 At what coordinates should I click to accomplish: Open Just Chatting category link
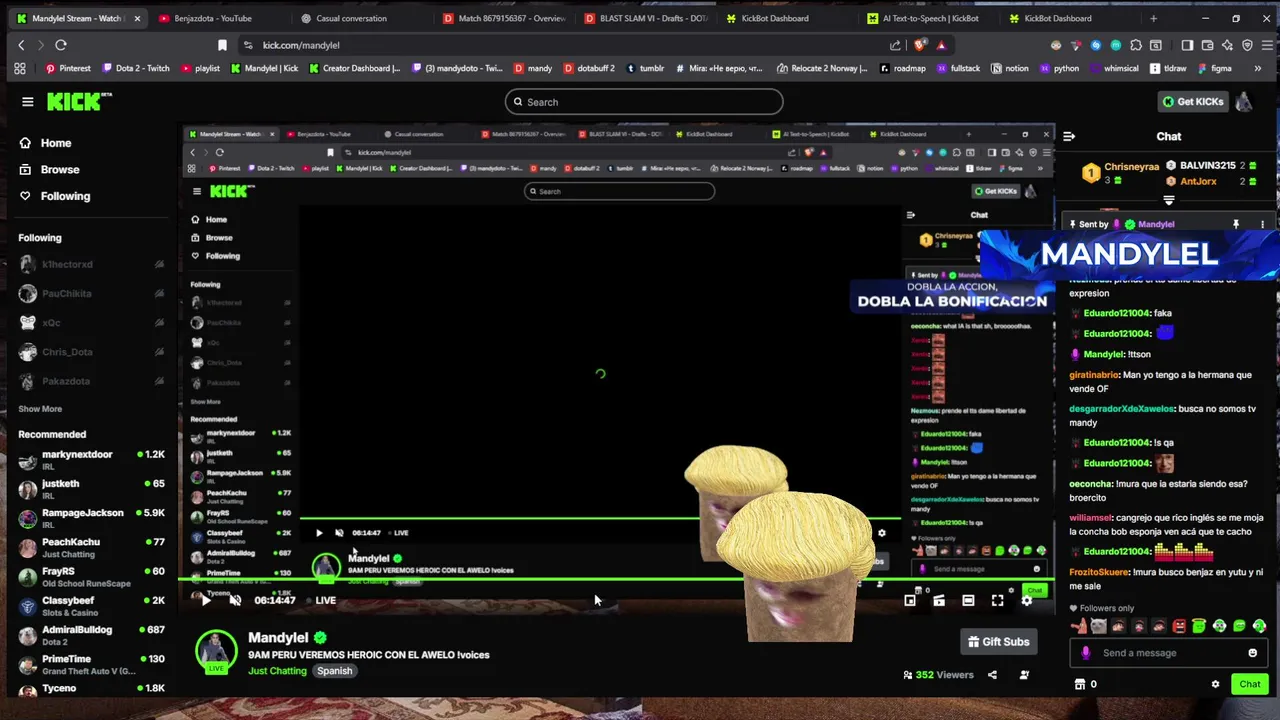pos(277,671)
